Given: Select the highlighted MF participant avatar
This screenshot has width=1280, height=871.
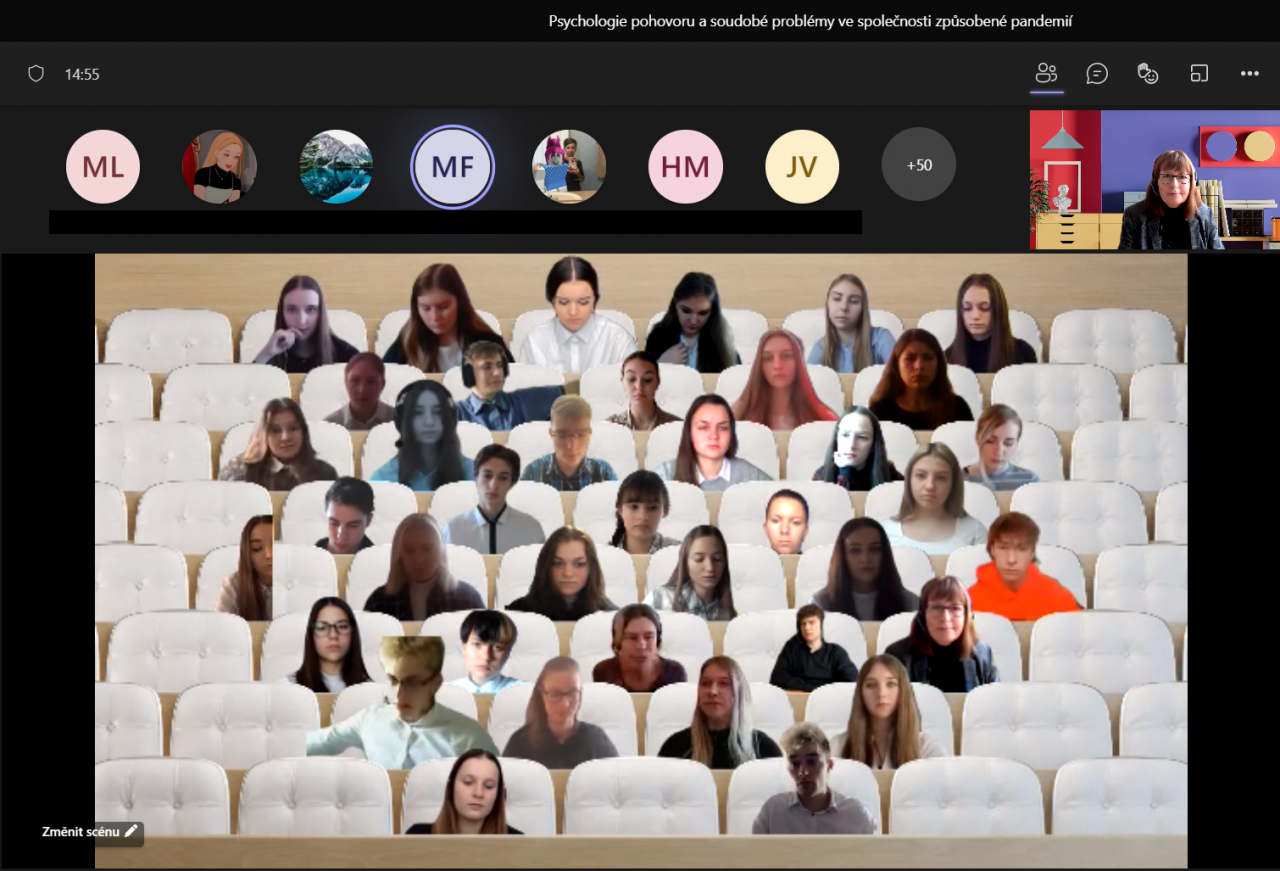Looking at the screenshot, I should 452,166.
